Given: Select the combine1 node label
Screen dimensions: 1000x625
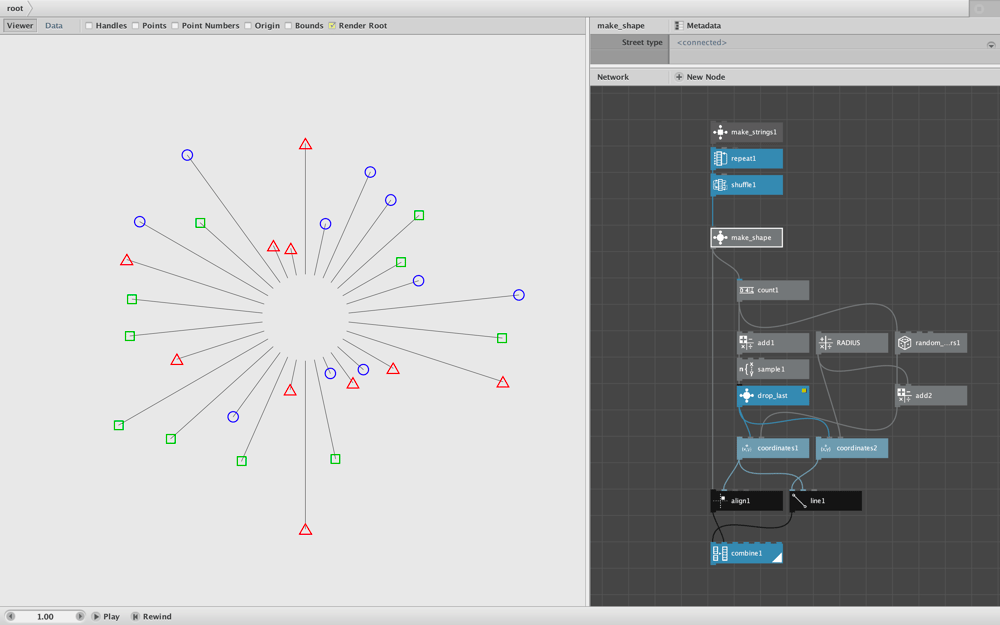Looking at the screenshot, I should 746,553.
